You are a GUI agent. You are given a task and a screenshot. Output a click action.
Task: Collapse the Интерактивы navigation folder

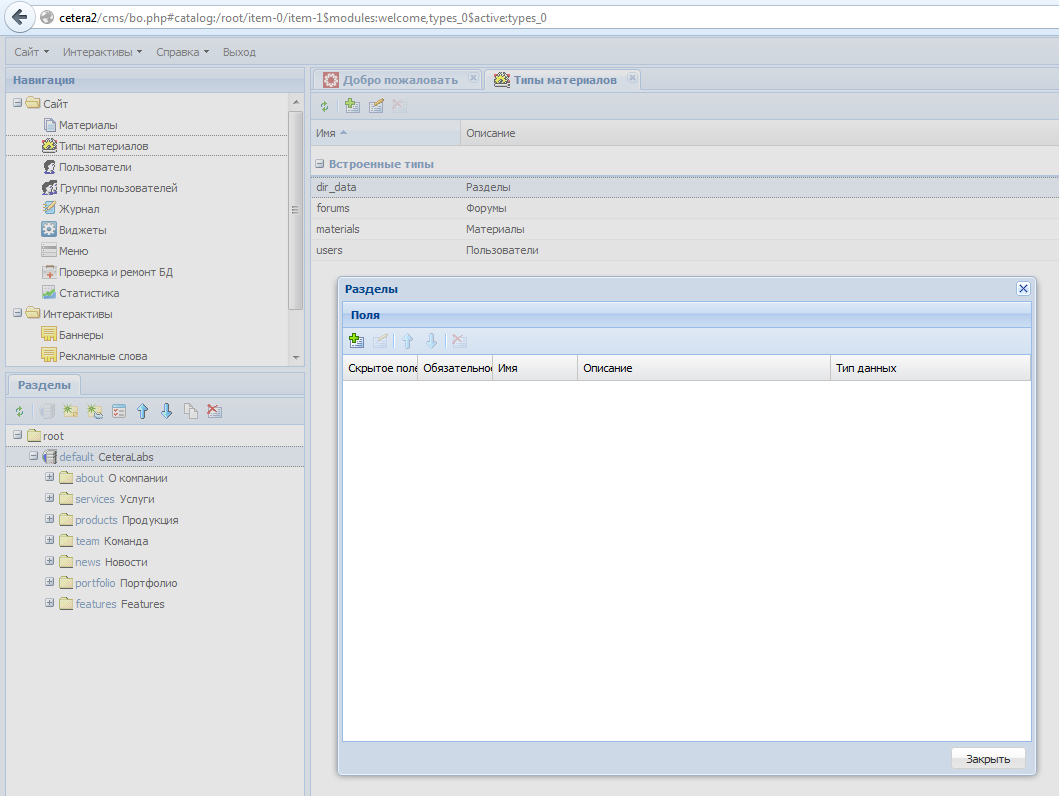[x=18, y=313]
